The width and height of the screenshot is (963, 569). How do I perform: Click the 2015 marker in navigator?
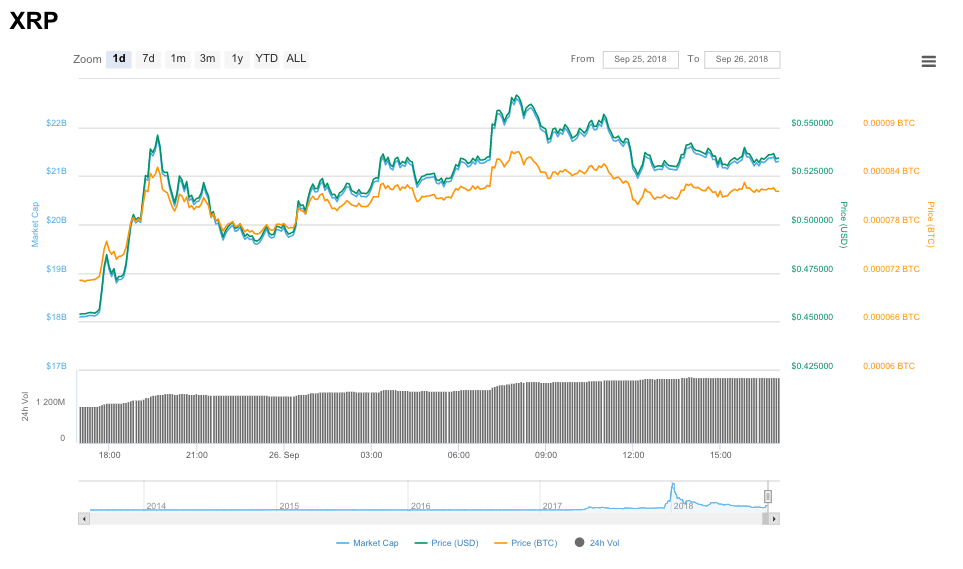tap(289, 506)
